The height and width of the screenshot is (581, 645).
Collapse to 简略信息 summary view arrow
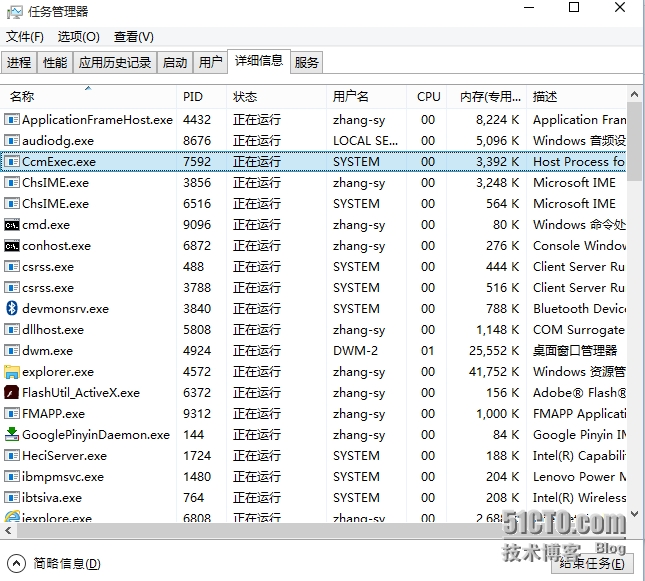tap(16, 563)
